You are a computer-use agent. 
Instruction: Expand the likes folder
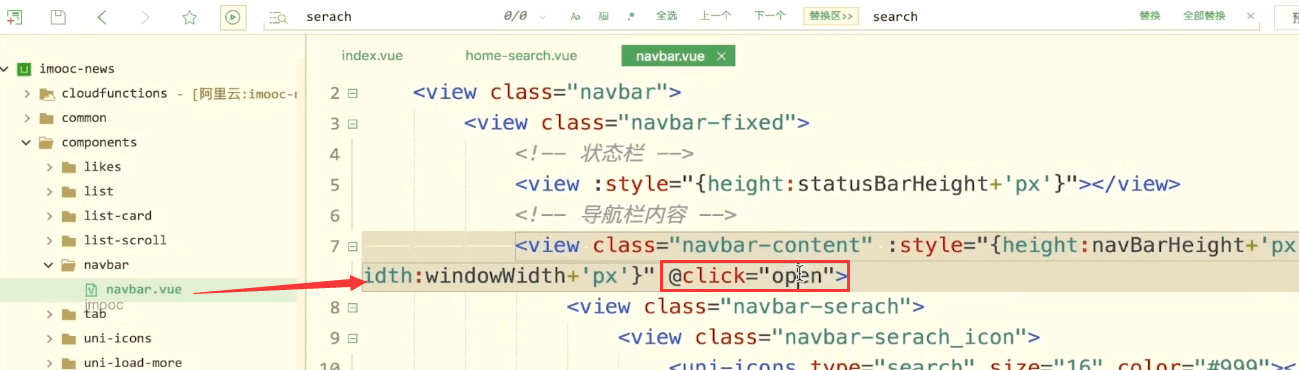[x=49, y=167]
